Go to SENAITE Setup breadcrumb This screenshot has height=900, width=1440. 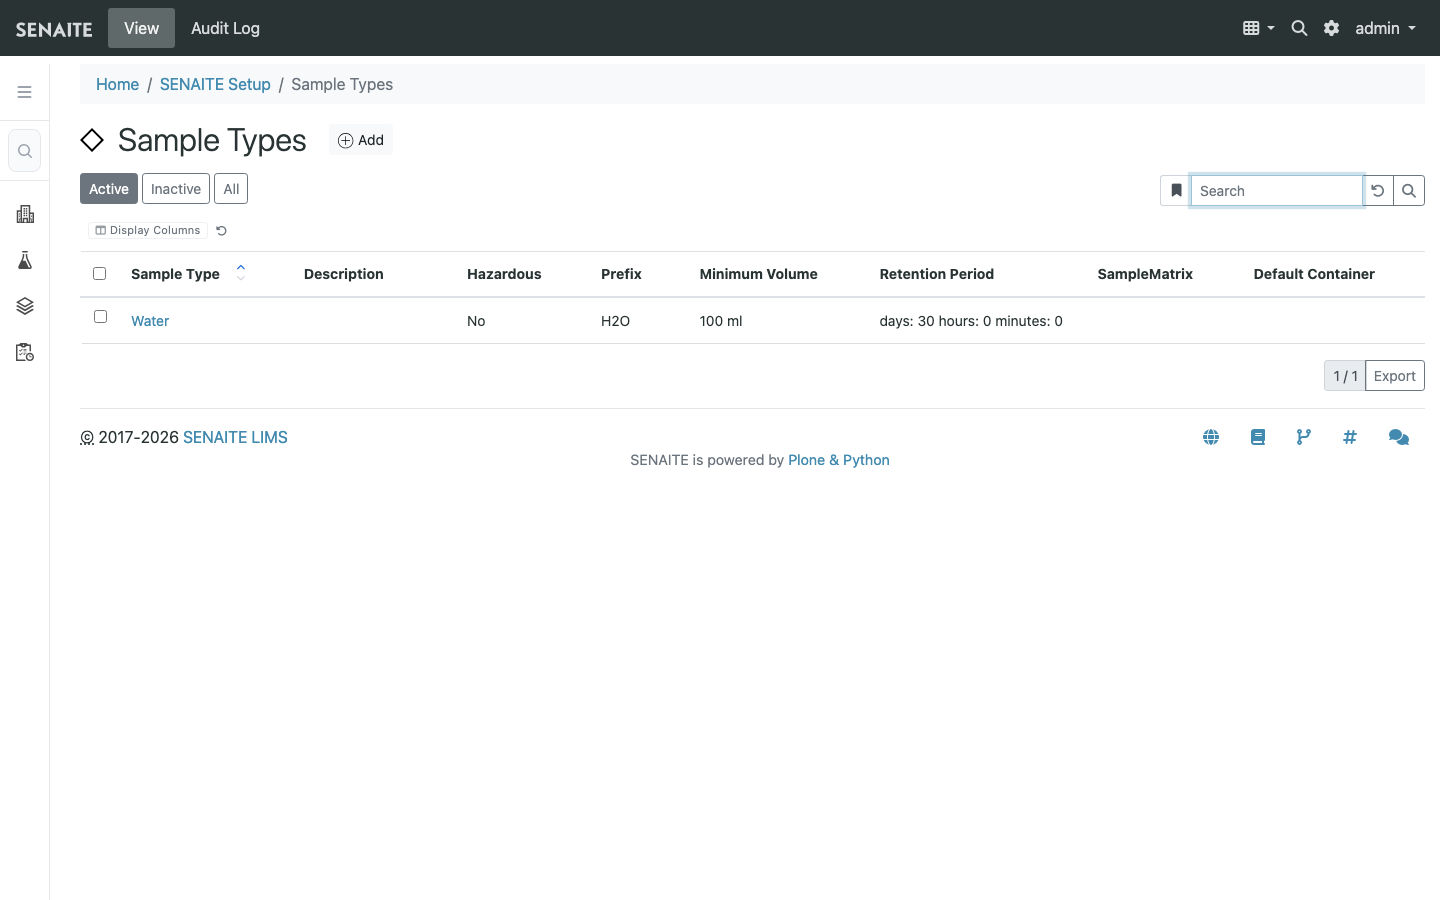pyautogui.click(x=215, y=84)
